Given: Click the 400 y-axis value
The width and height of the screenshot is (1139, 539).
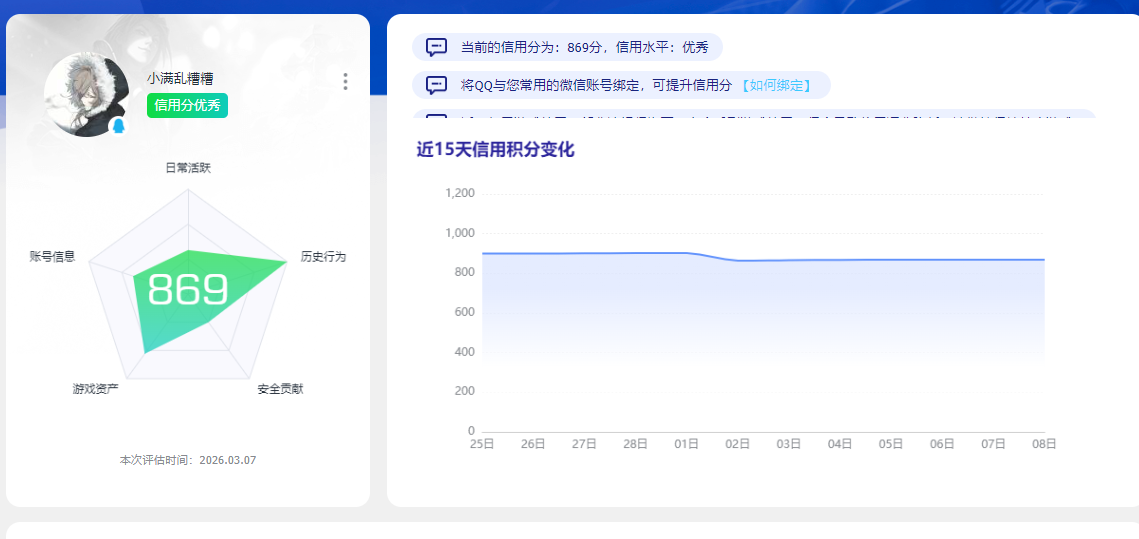Looking at the screenshot, I should pos(465,352).
